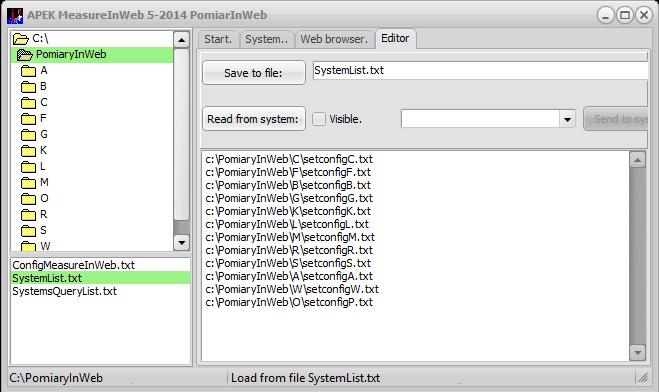Click the Save to file button
The height and width of the screenshot is (392, 659).
pyautogui.click(x=253, y=73)
